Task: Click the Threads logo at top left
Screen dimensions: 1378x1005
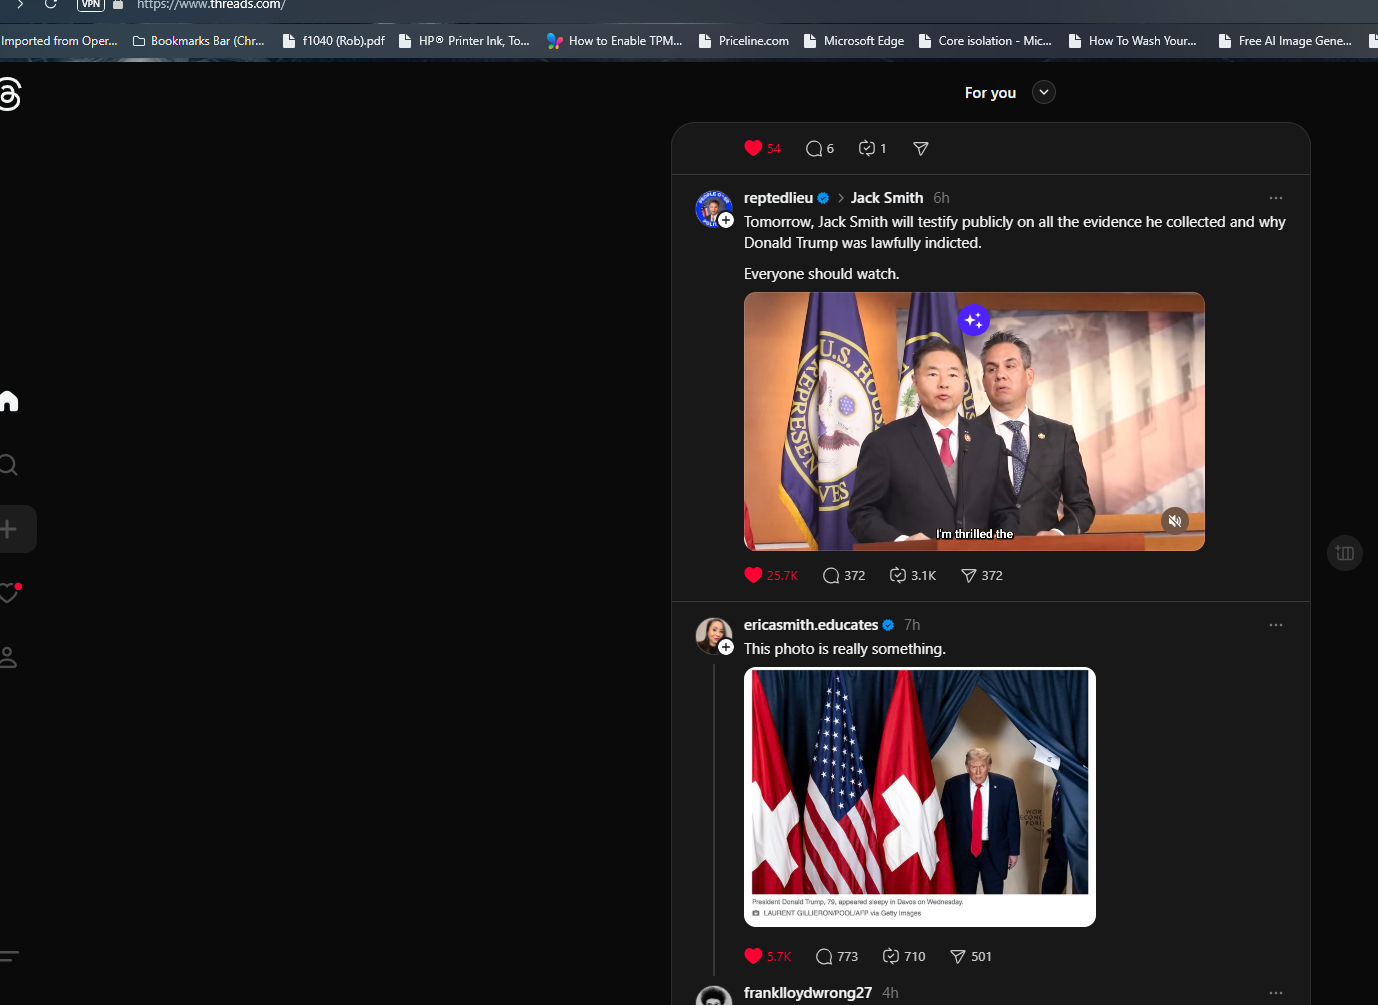Action: click(9, 94)
